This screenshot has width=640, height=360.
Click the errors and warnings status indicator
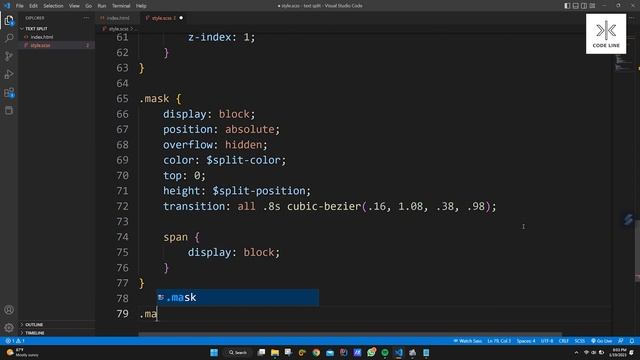coord(15,341)
